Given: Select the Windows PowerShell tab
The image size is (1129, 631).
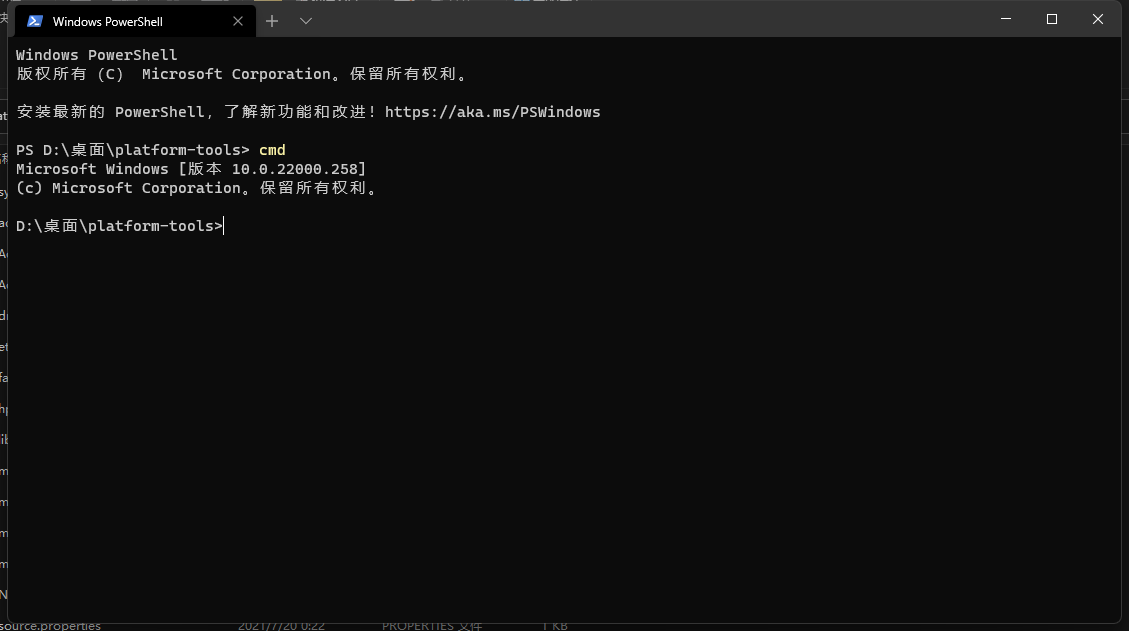Looking at the screenshot, I should pyautogui.click(x=135, y=22).
